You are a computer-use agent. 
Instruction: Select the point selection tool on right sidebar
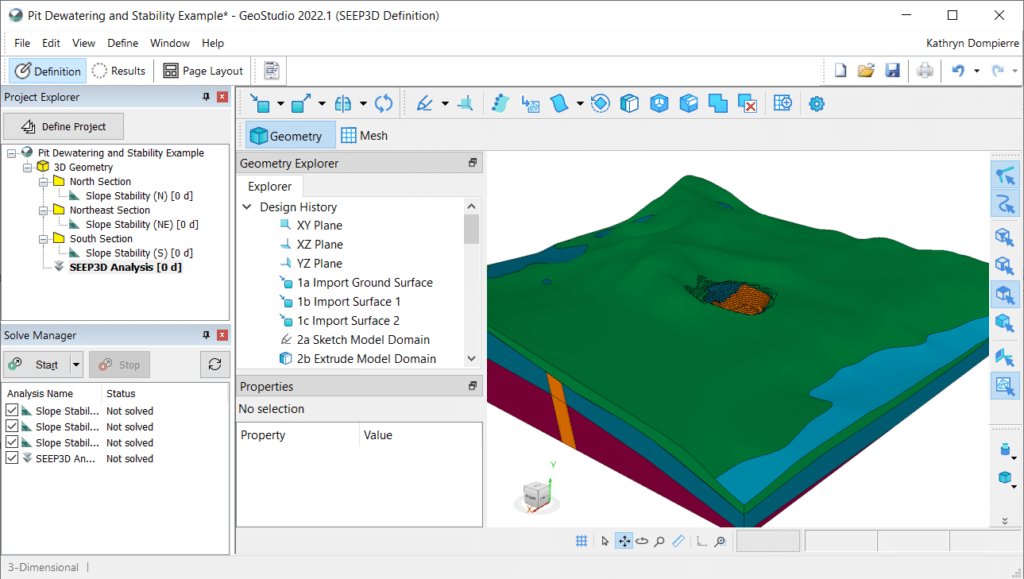pos(1006,174)
